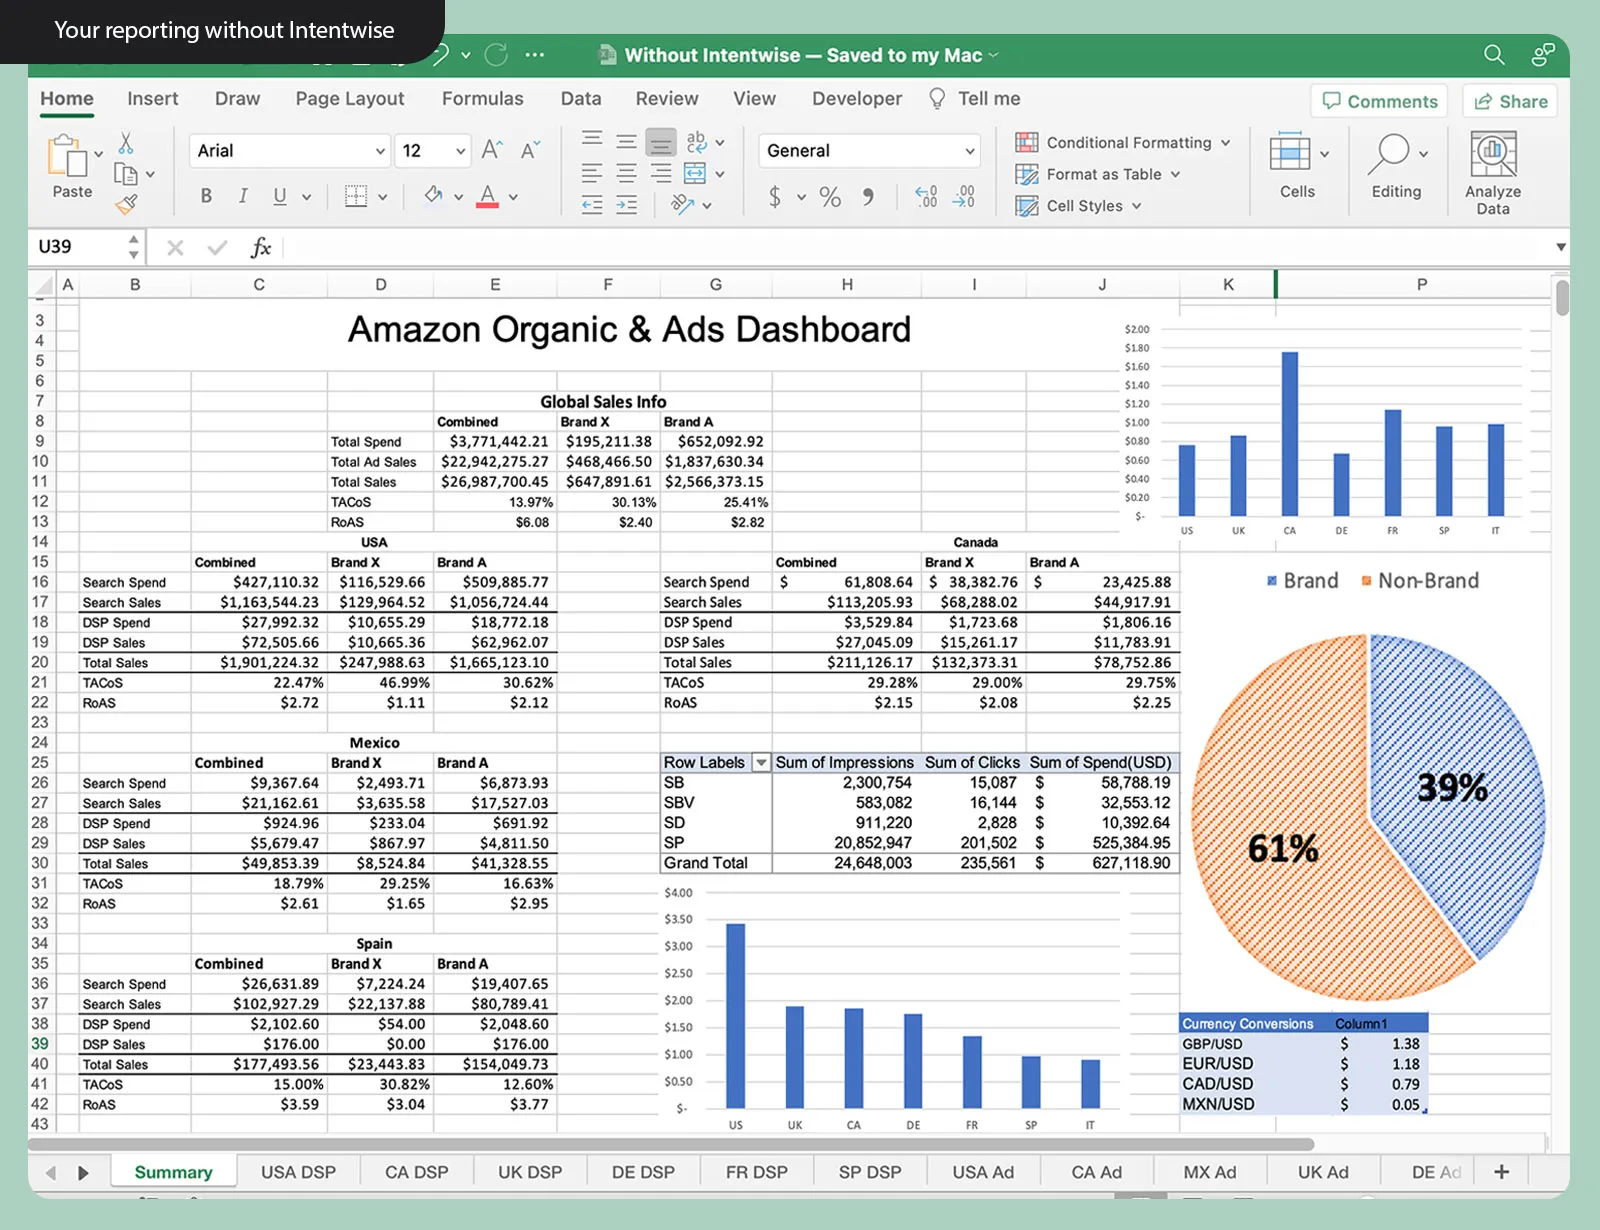Click the Decrease Indent icon

592,206
